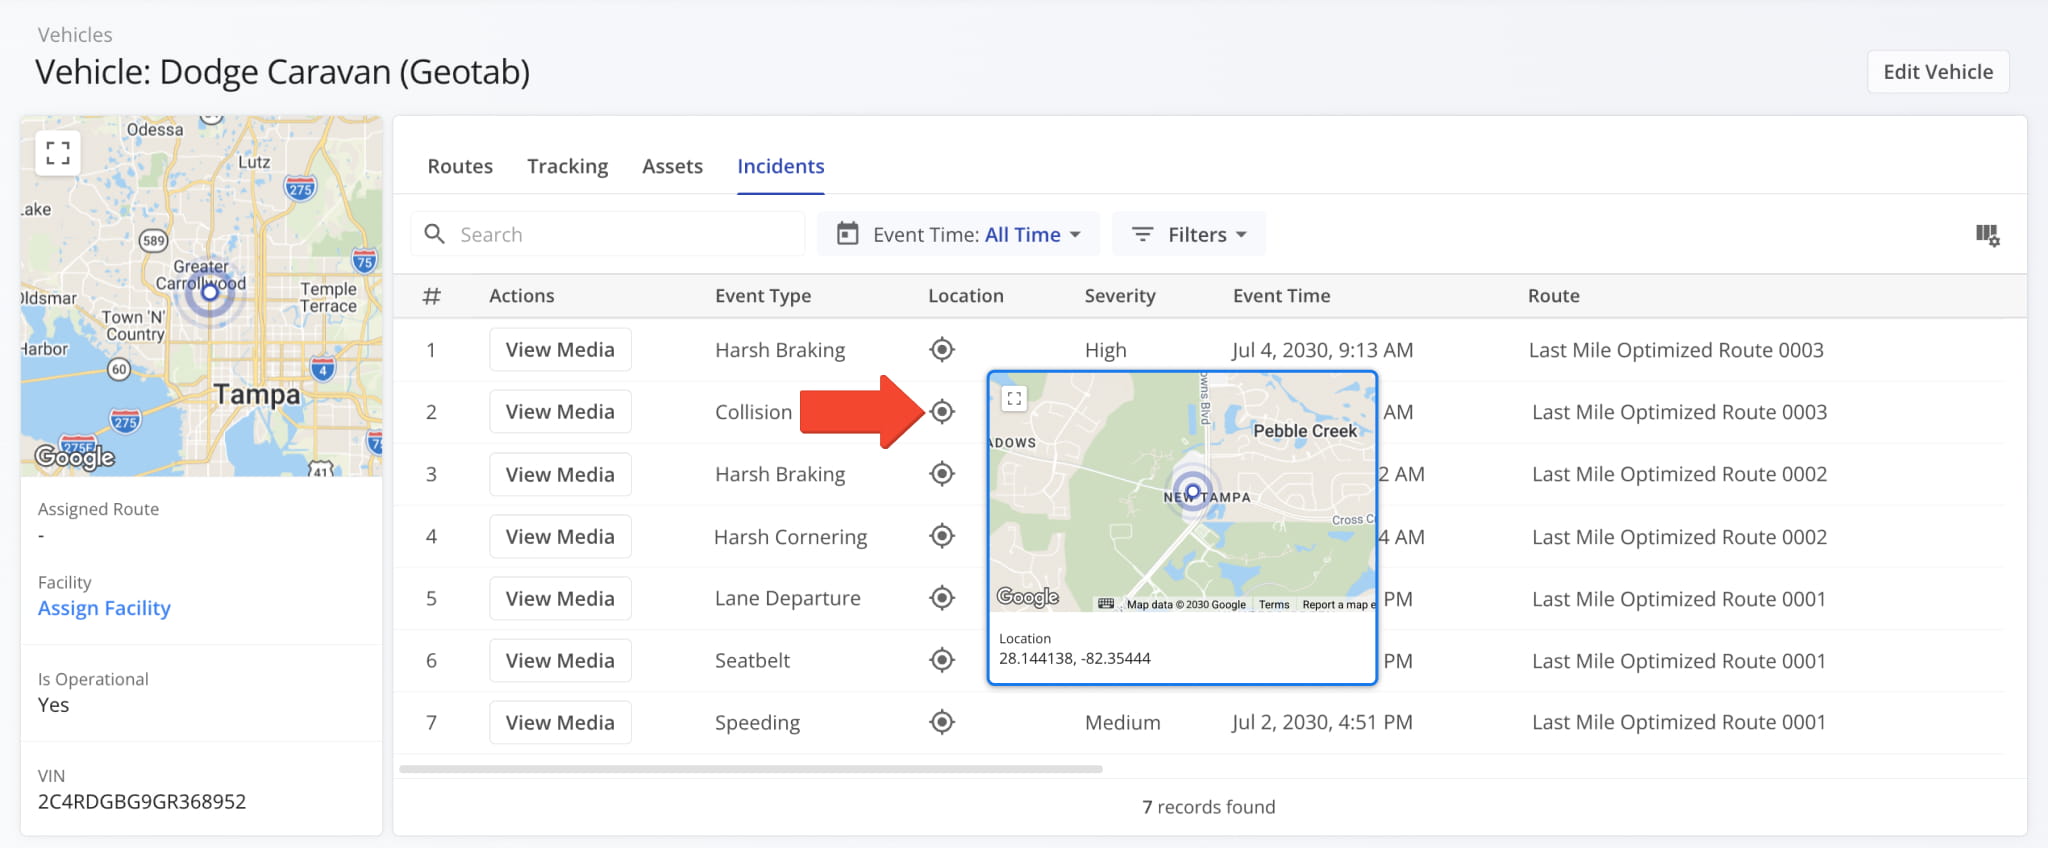
Task: Sort by Event Time column header
Action: click(x=1282, y=296)
